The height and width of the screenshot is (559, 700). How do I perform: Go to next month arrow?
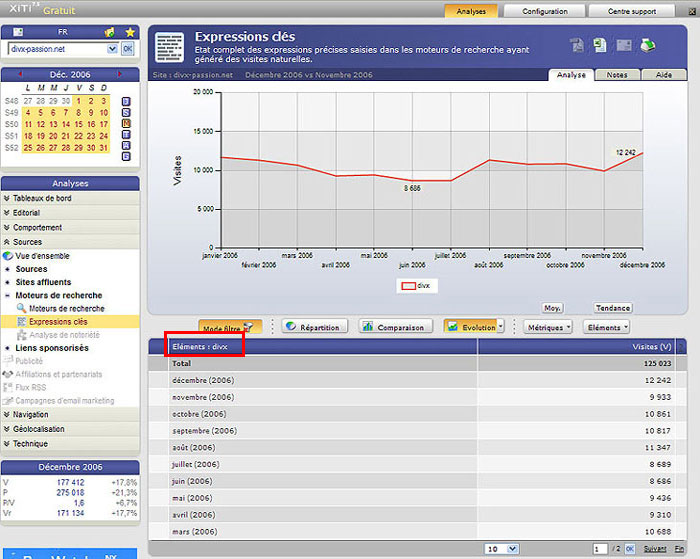click(x=119, y=74)
